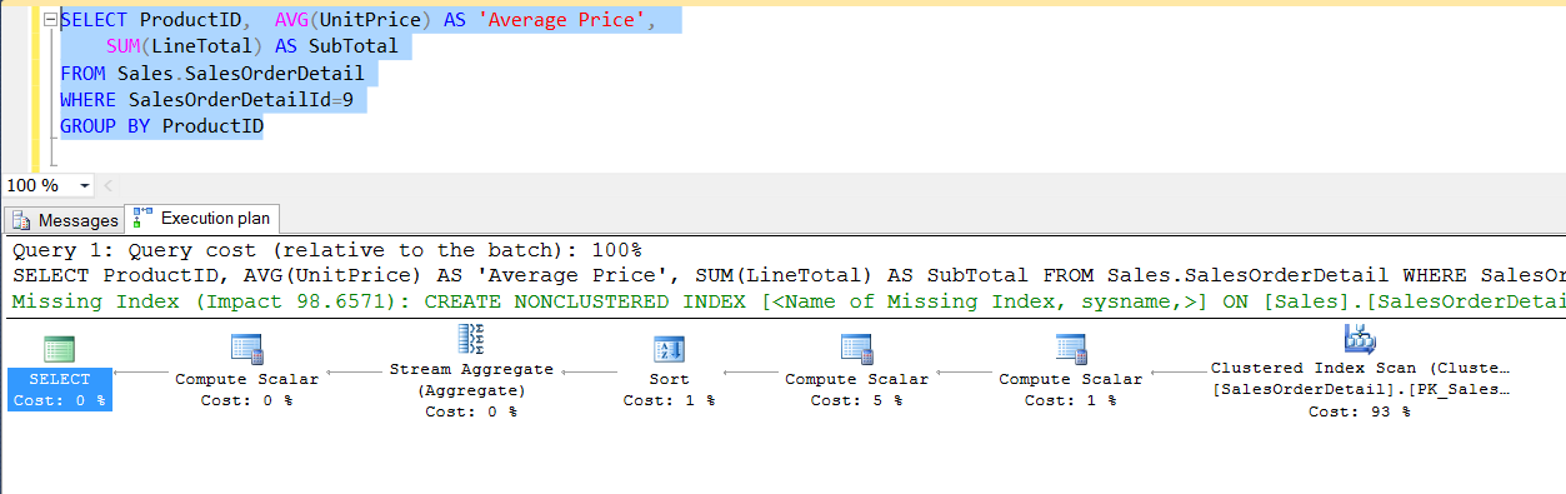Collapse the SELECT statement outline box
This screenshot has height=494, width=1566.
pyautogui.click(x=50, y=20)
